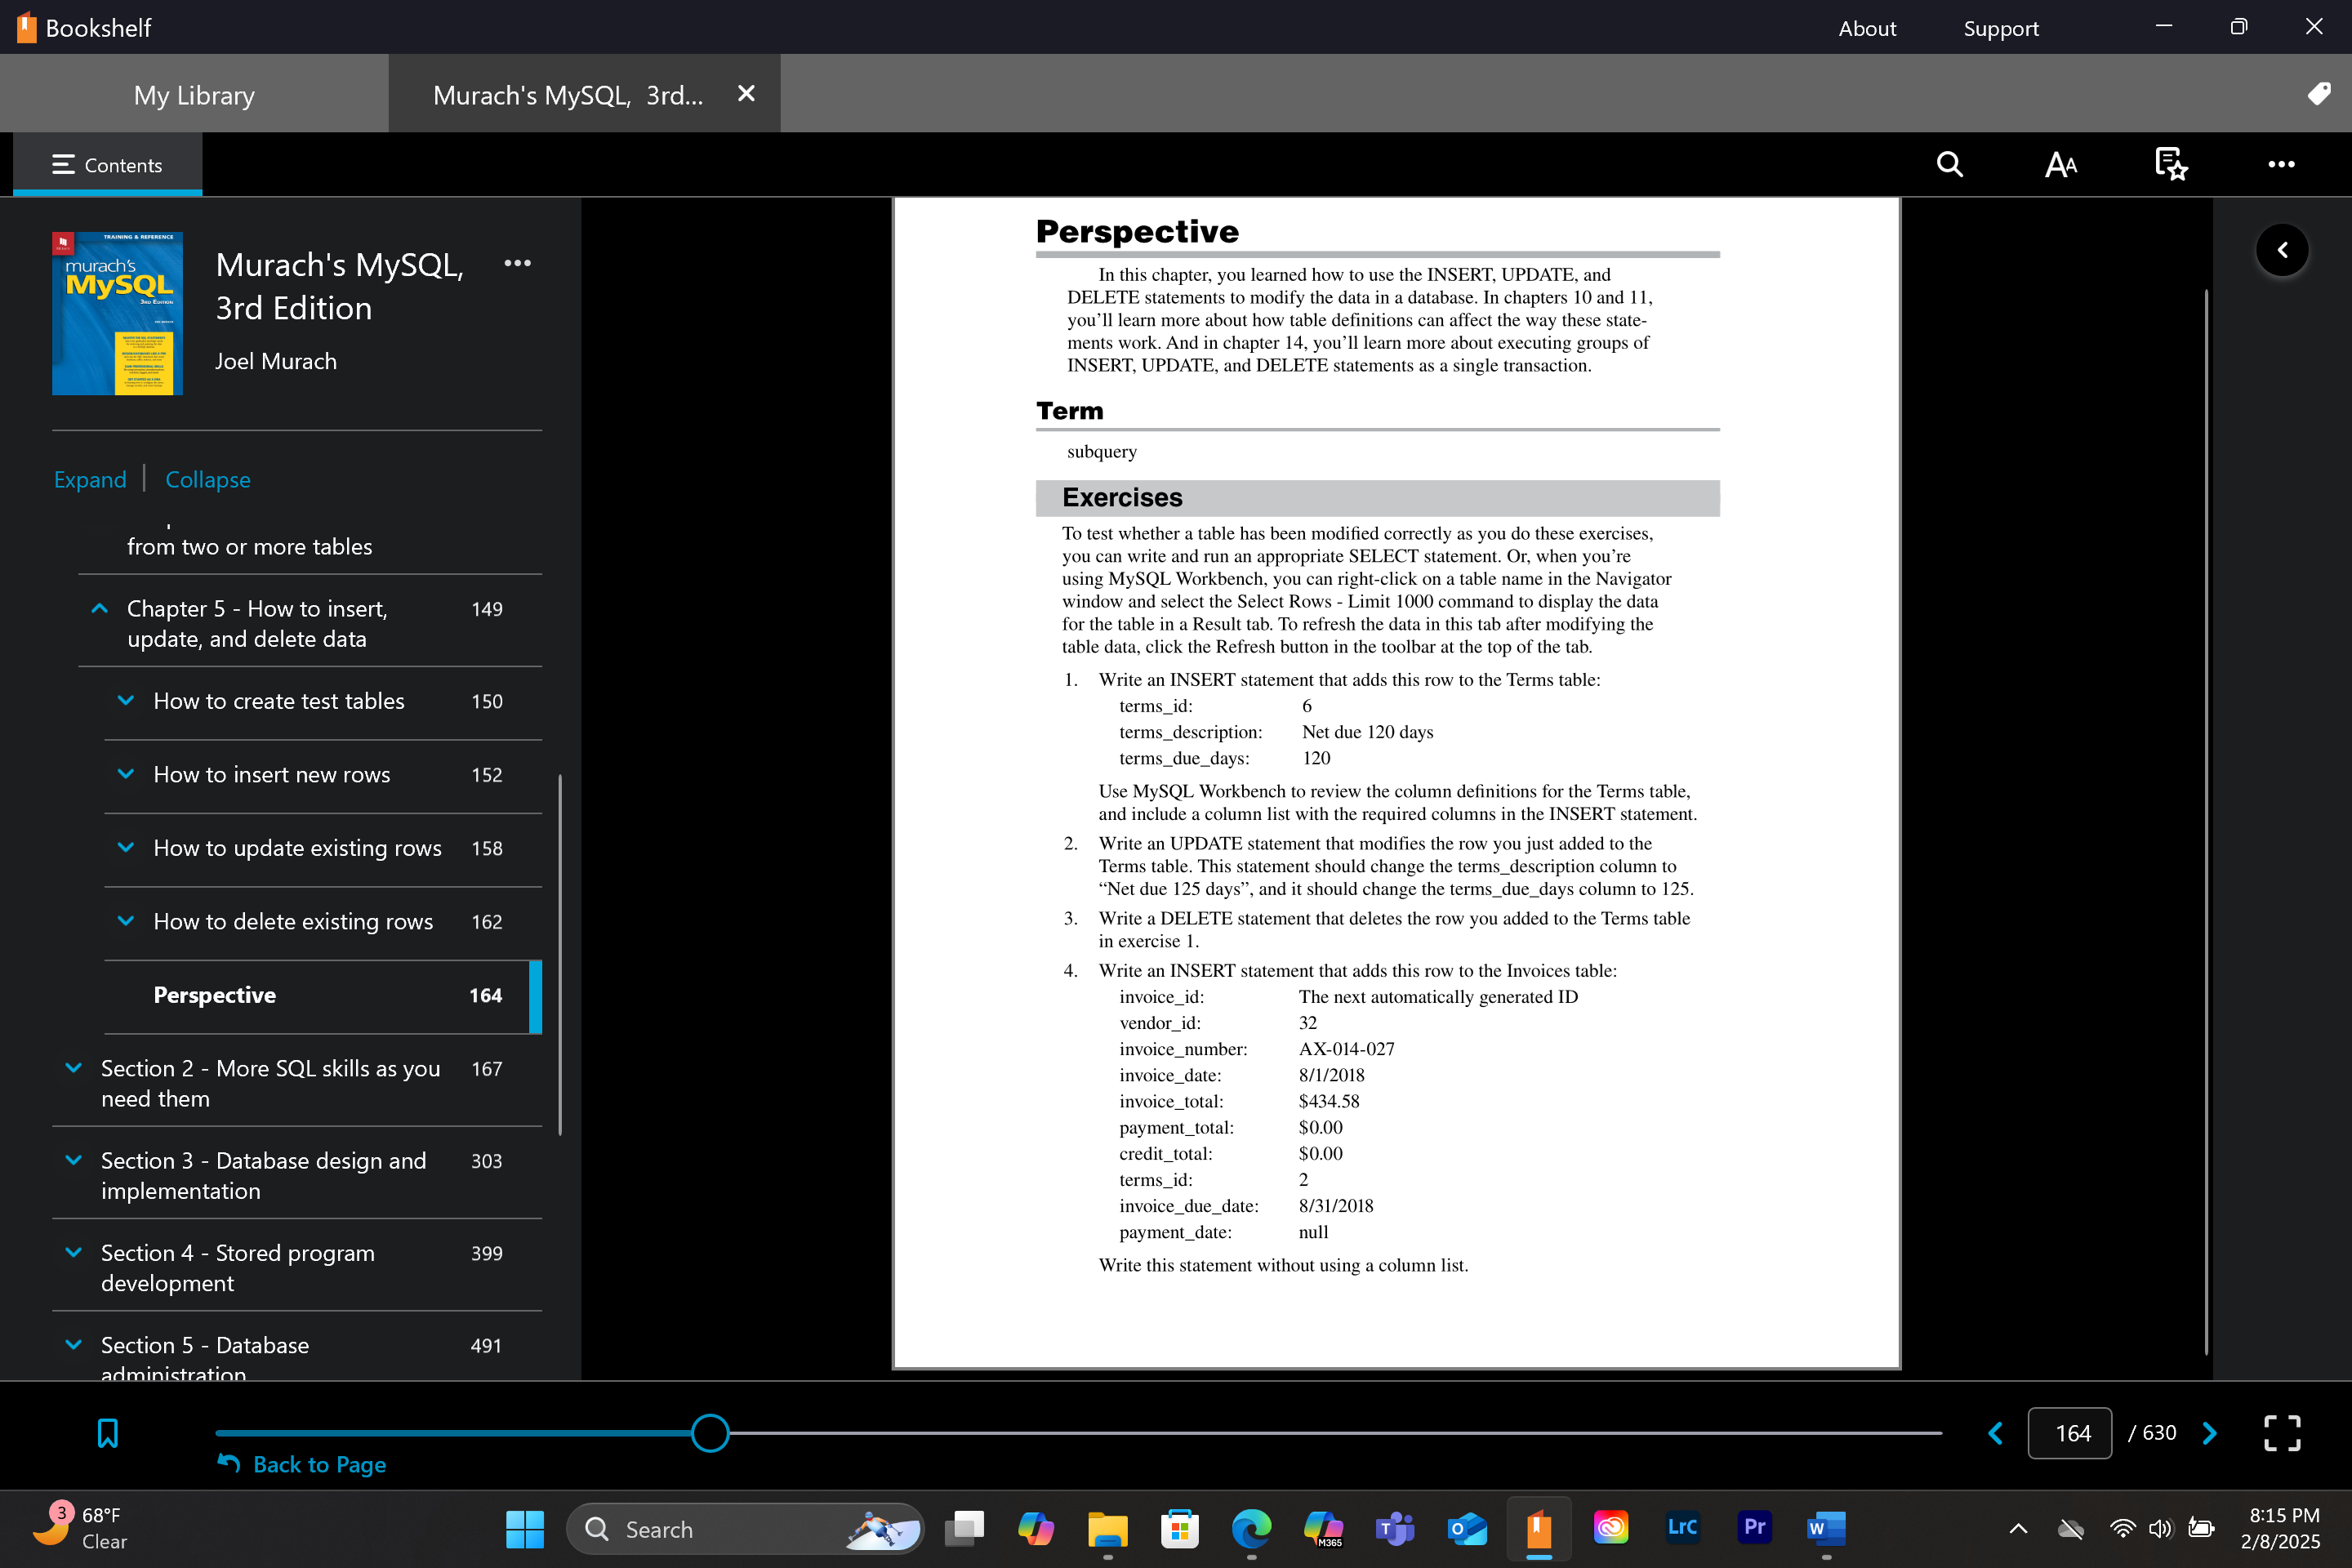Open the notebook highlights icon
Screen dimensions: 2352x1568
tap(2171, 164)
